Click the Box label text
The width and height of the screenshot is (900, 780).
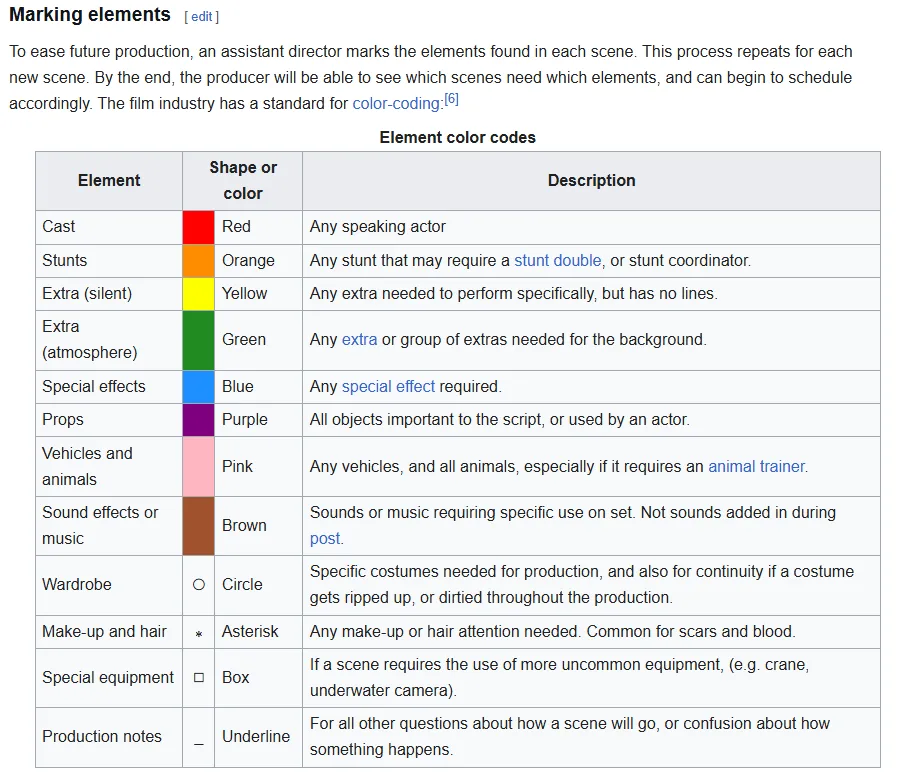(x=235, y=678)
